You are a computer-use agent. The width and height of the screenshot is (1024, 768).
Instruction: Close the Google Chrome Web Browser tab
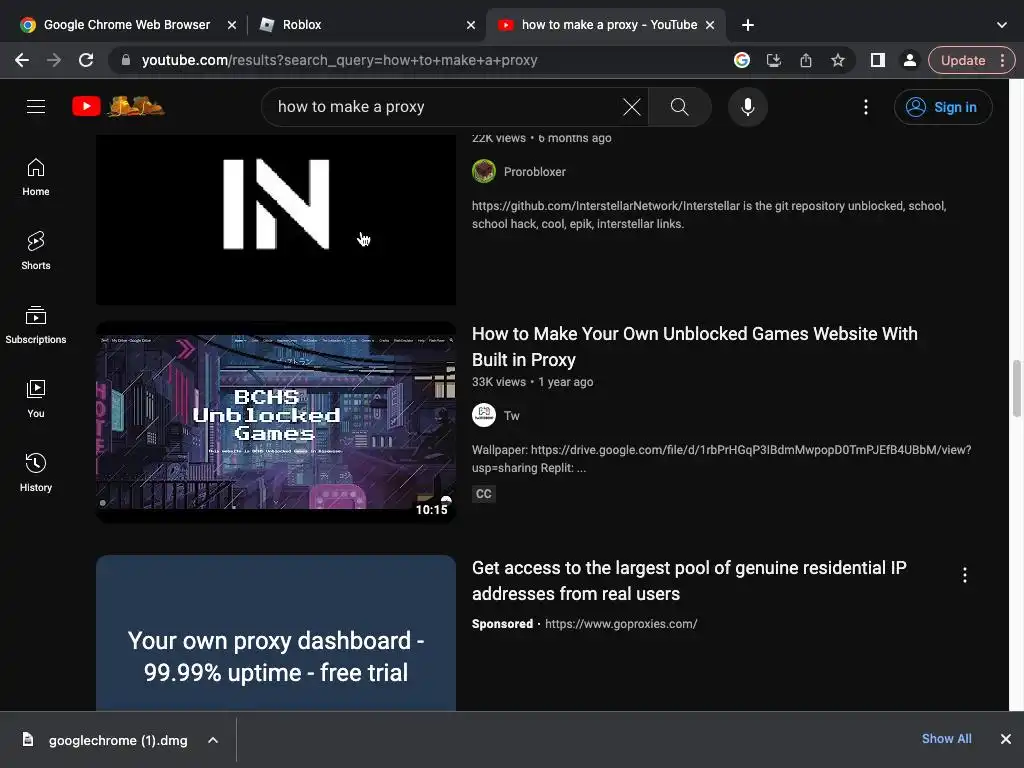point(231,25)
